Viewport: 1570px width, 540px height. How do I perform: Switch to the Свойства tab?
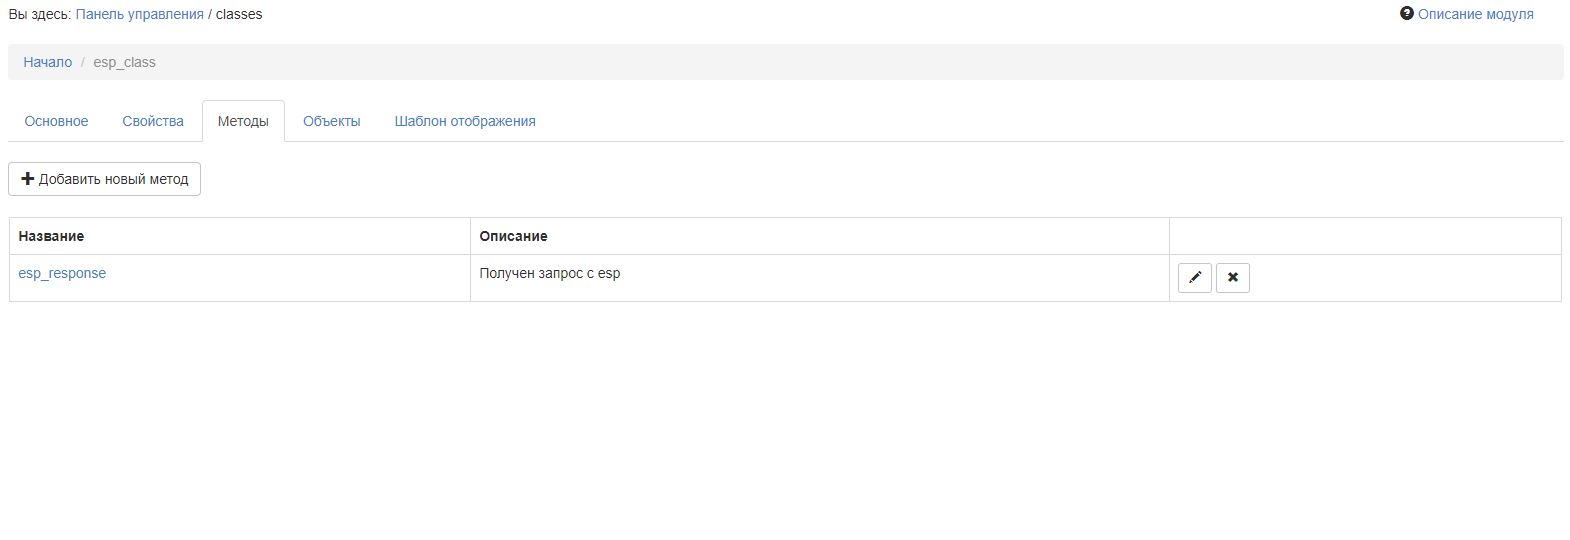153,121
